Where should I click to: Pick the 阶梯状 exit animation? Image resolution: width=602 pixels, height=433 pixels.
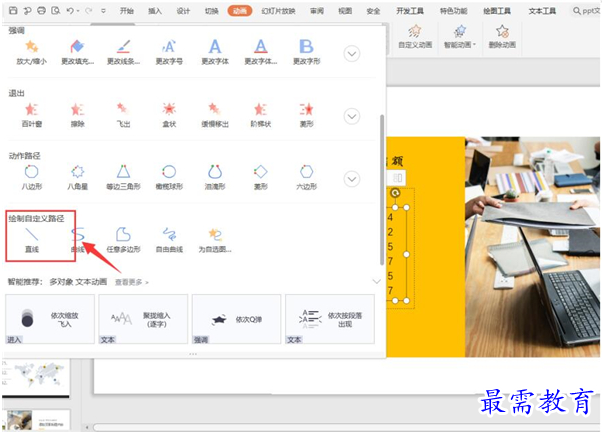pos(261,115)
